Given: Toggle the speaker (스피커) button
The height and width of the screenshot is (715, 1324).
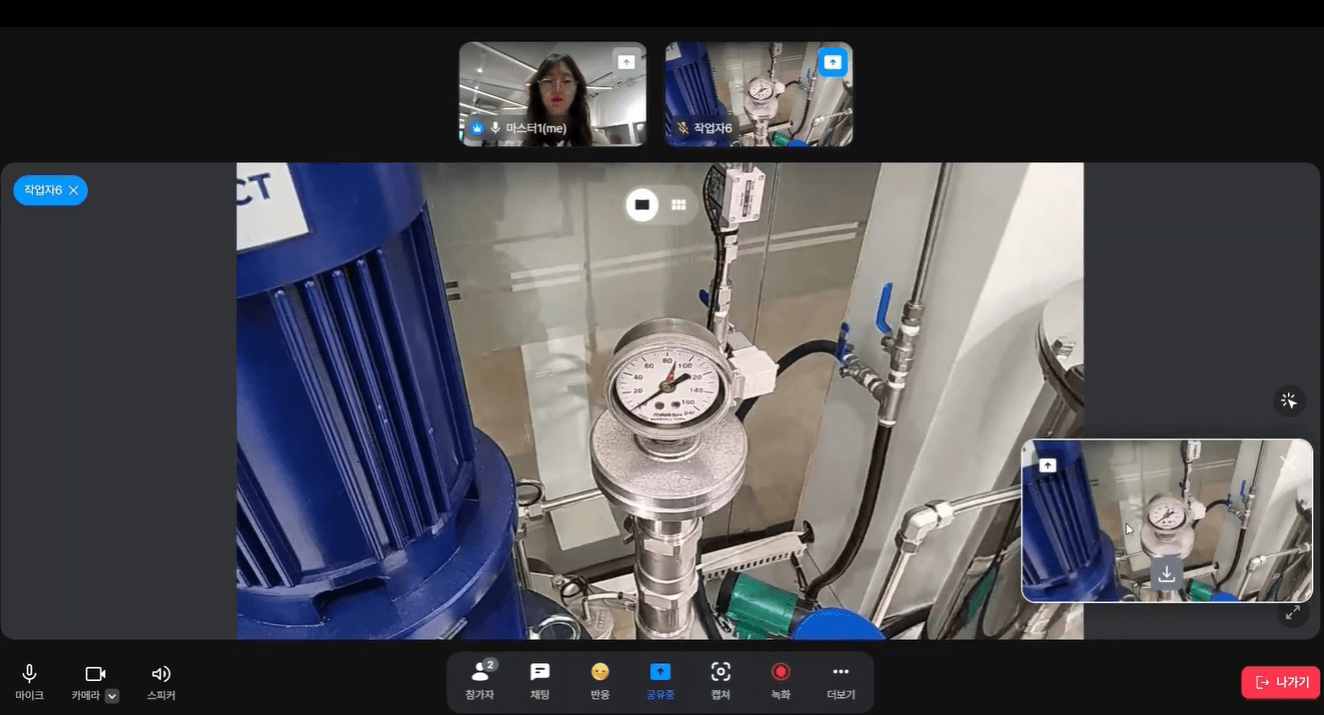Looking at the screenshot, I should point(161,682).
